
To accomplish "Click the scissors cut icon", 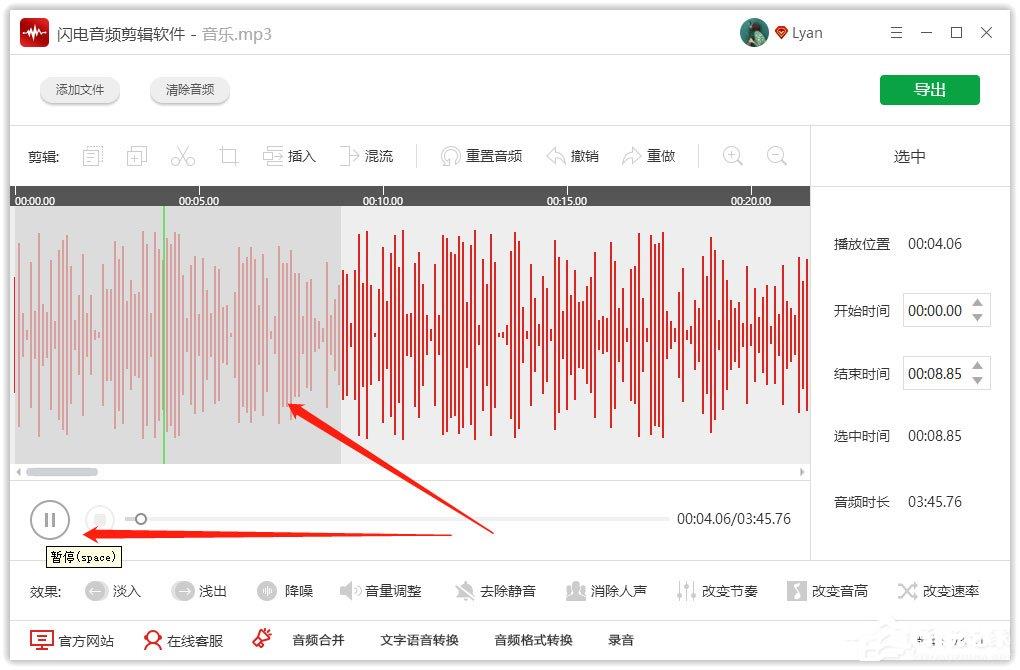I will 183,156.
